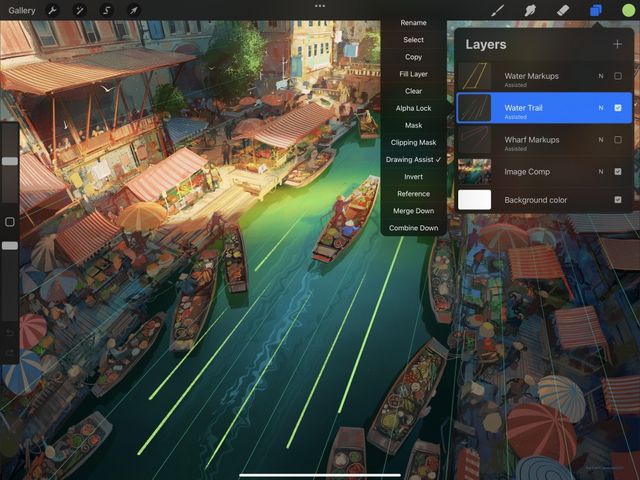Hide the Image Comp layer

(618, 171)
